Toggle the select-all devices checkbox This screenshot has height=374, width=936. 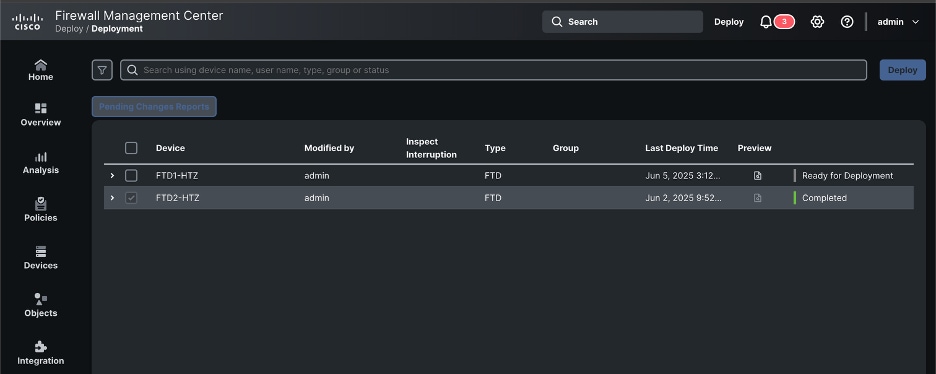point(131,148)
